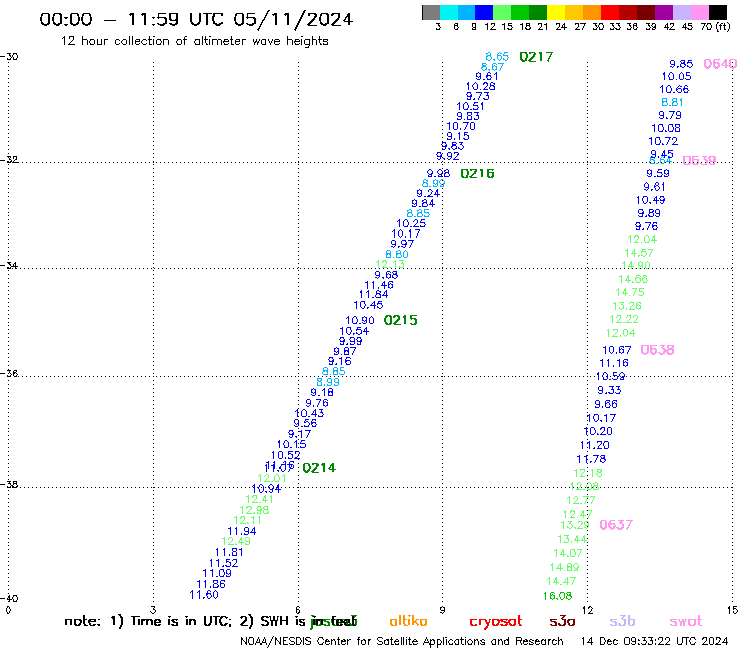Viewport: 740px width, 650px height.
Task: Click the gray swatch in the color legend
Action: 431,12
